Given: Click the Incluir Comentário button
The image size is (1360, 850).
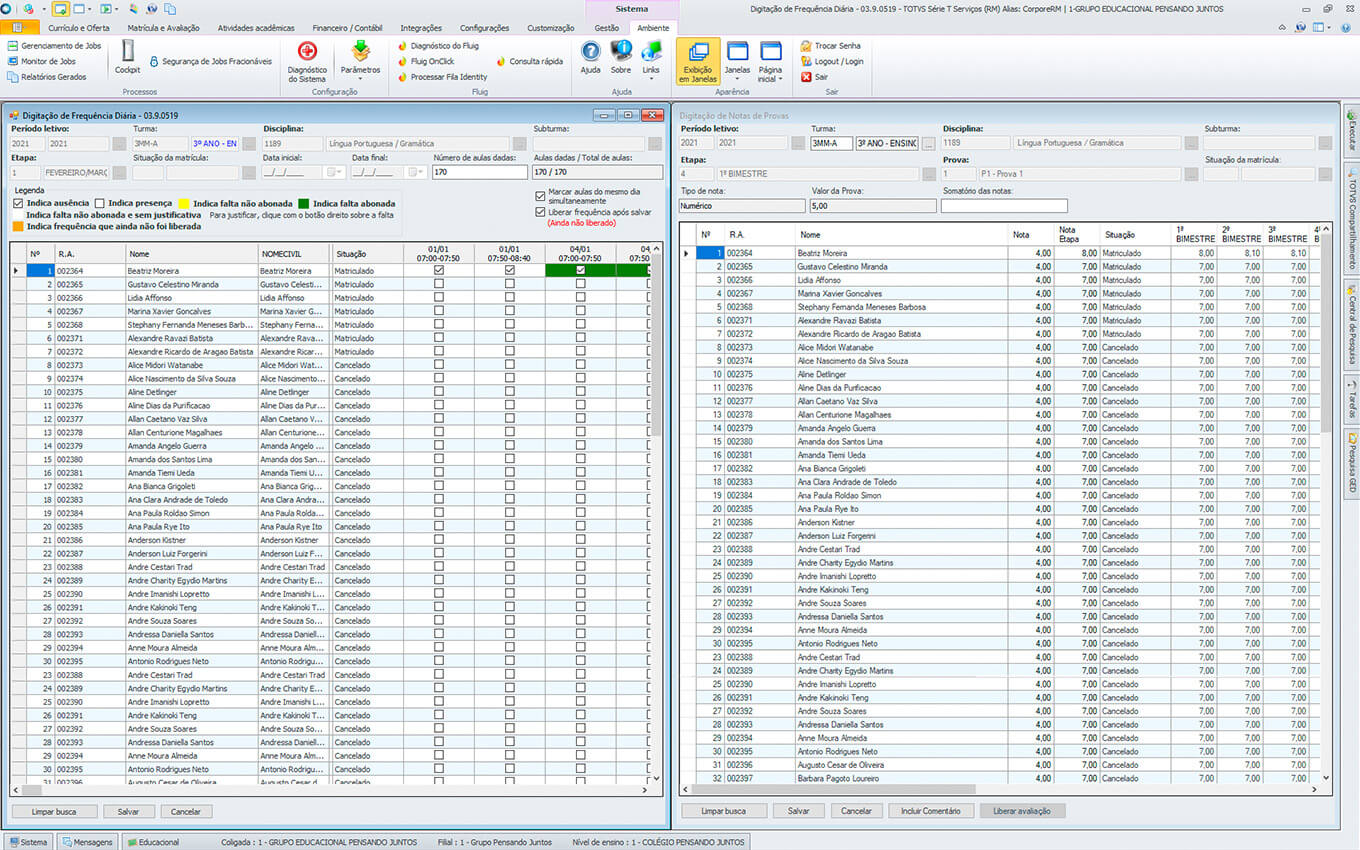Looking at the screenshot, I should pos(930,811).
